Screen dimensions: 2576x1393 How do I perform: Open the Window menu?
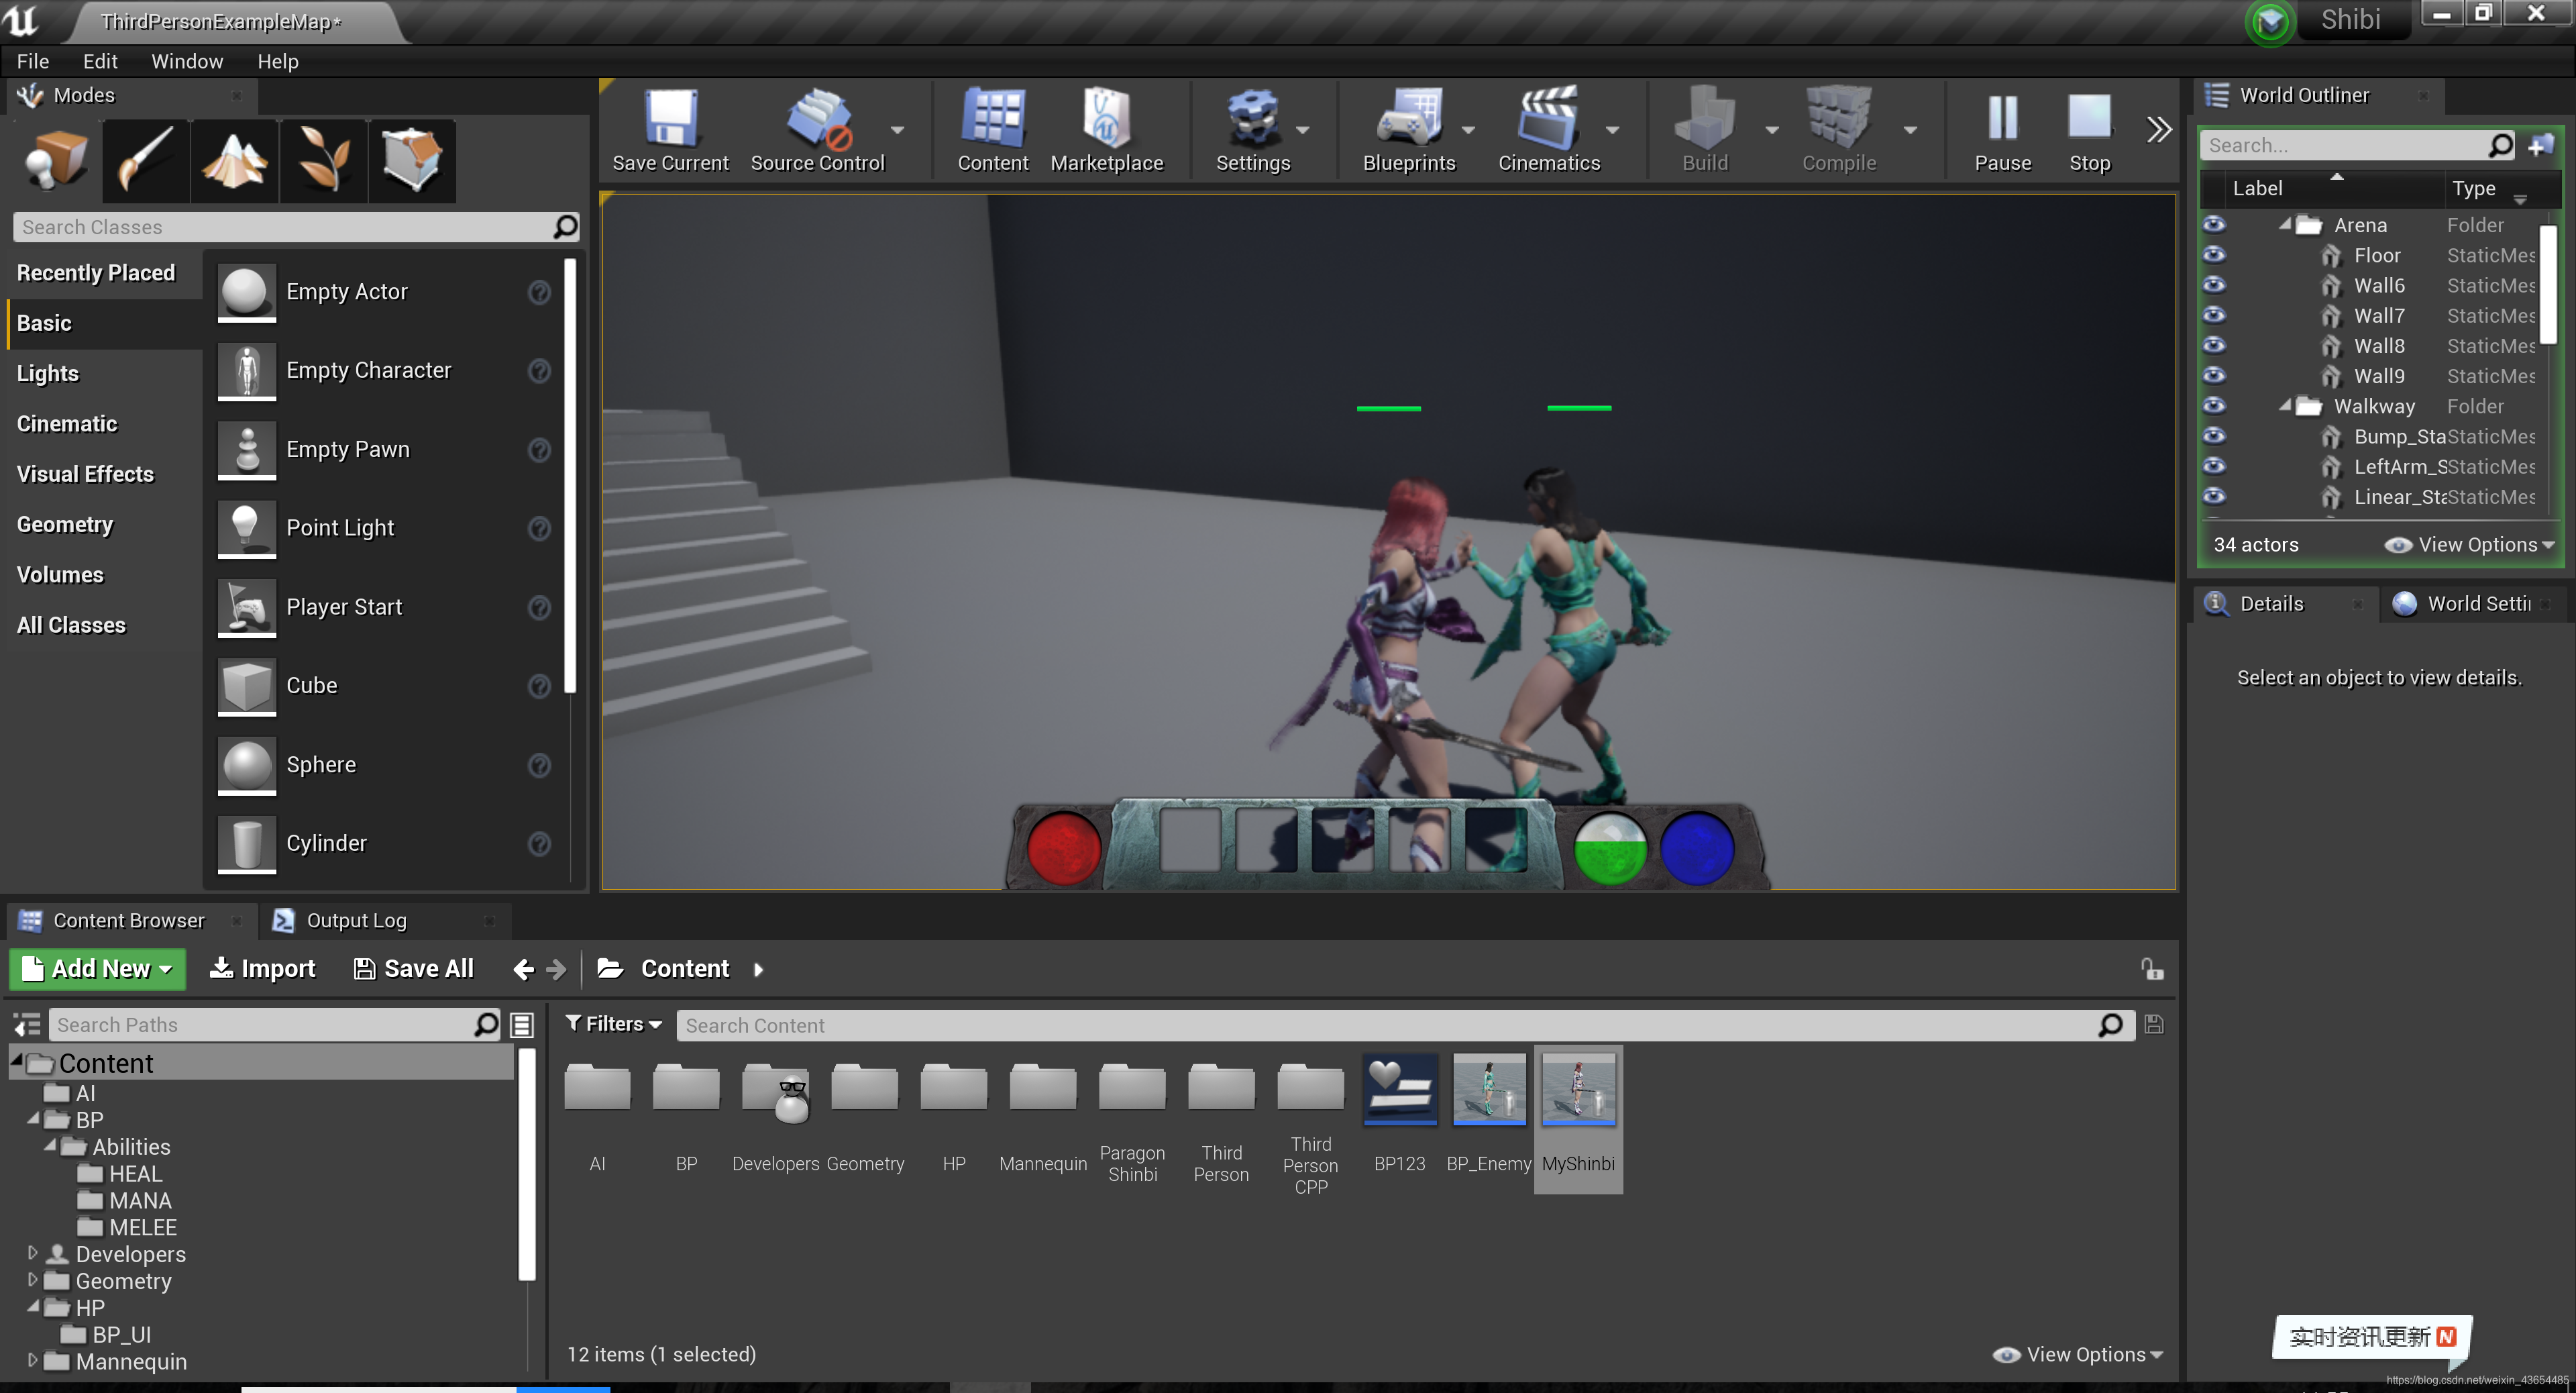point(187,61)
